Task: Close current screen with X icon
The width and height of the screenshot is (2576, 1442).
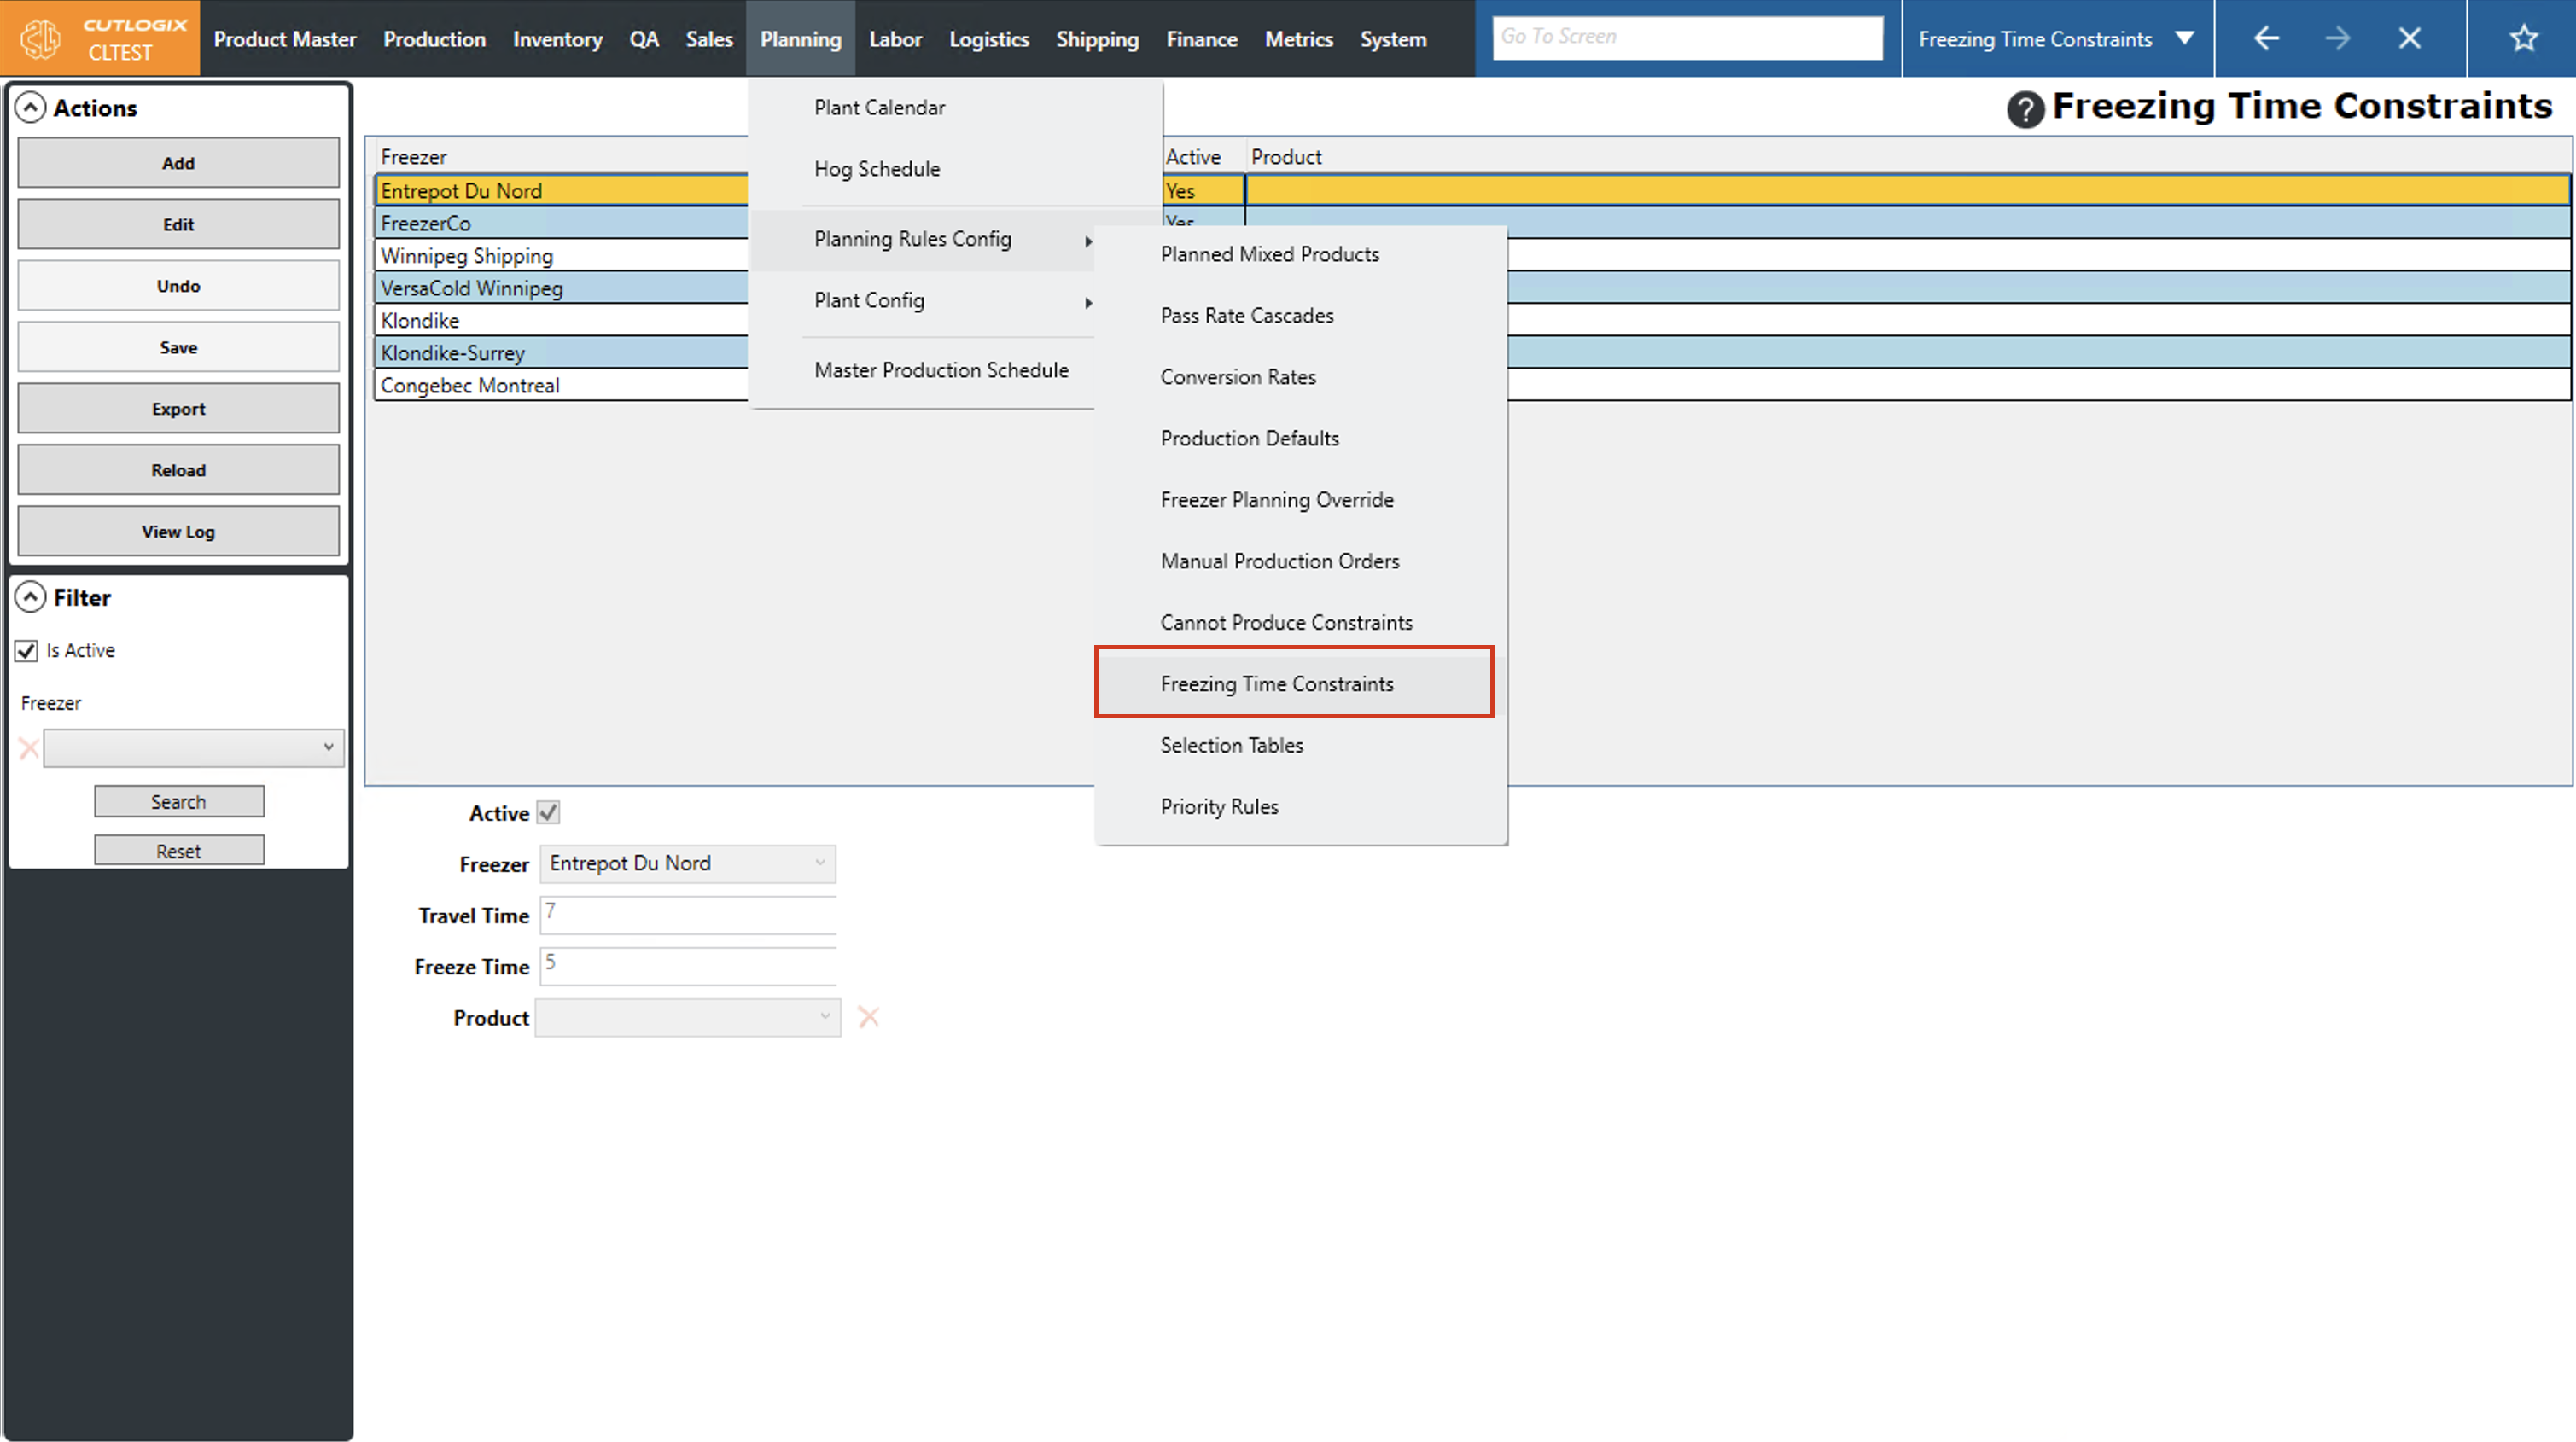Action: [x=2410, y=39]
